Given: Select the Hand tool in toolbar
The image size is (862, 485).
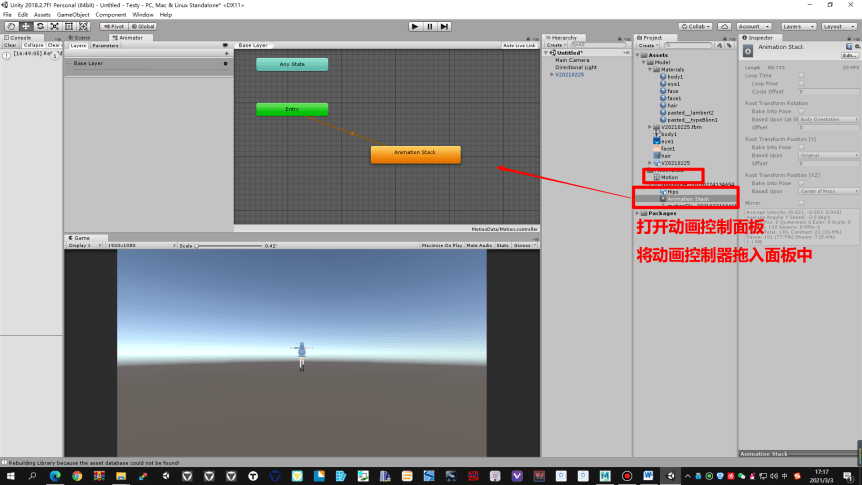Looking at the screenshot, I should (11, 26).
